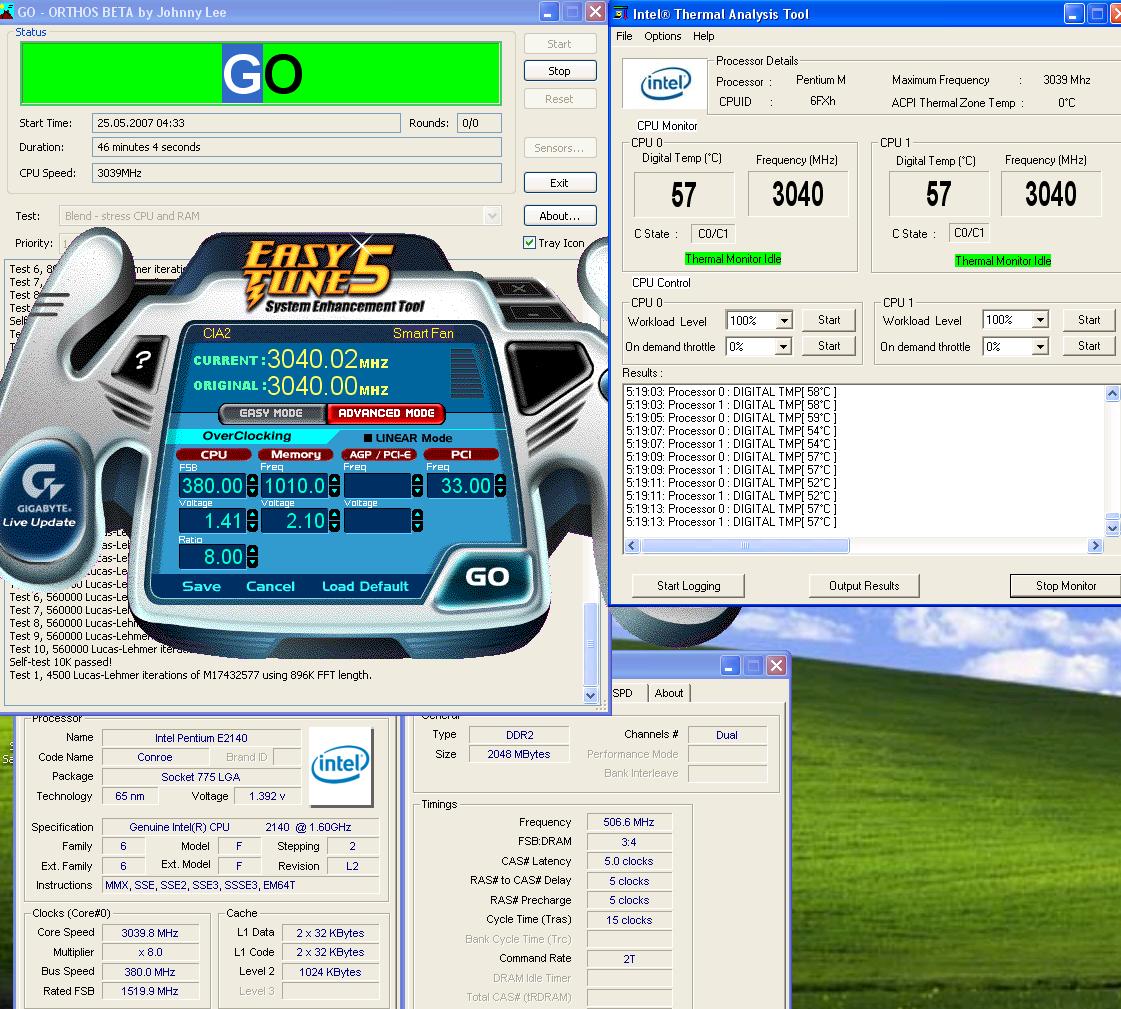Open the File menu in Thermal Analysis Tool
This screenshot has width=1121, height=1009.
pyautogui.click(x=624, y=36)
